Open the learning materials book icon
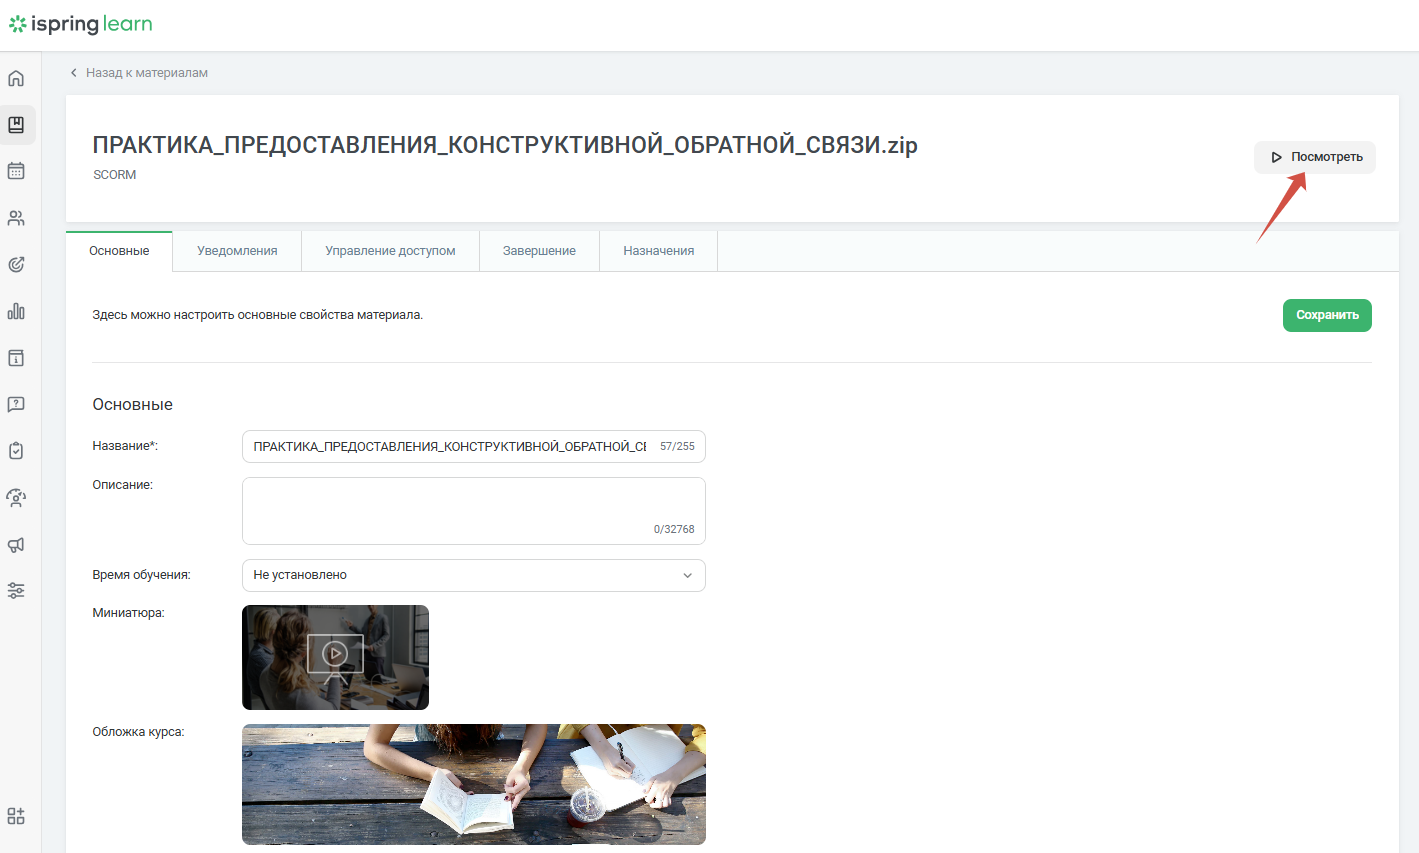The height and width of the screenshot is (853, 1419). point(16,125)
